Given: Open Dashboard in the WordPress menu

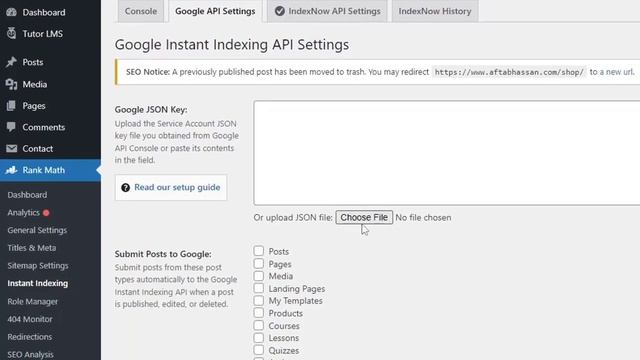Looking at the screenshot, I should [x=44, y=12].
